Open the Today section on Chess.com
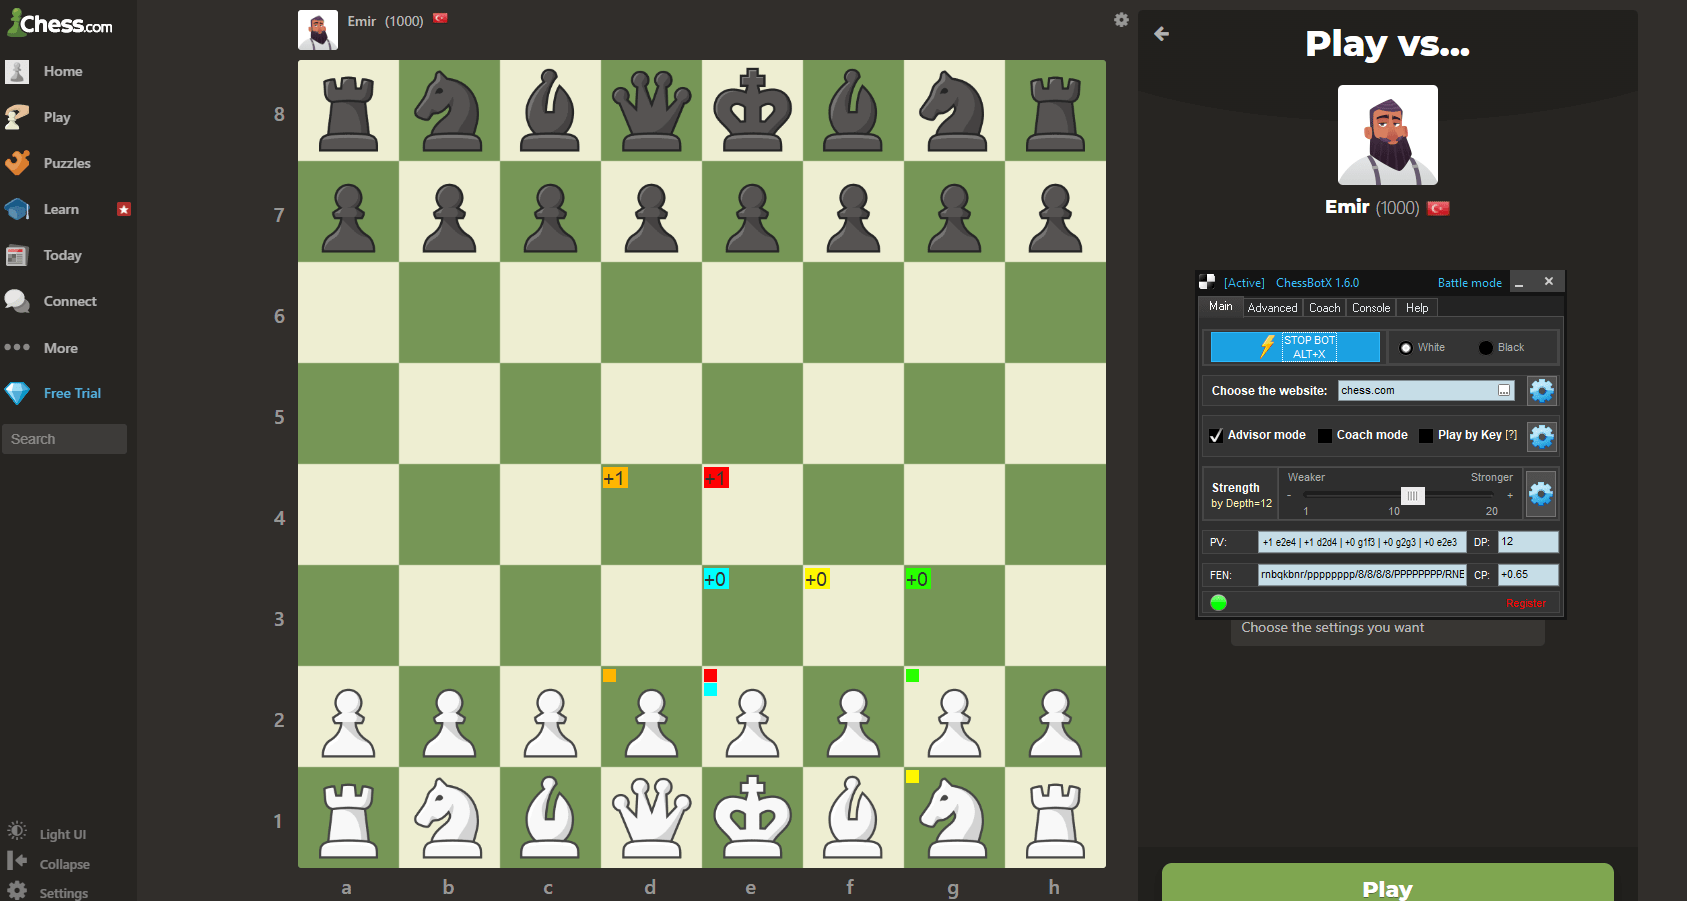 (x=60, y=255)
